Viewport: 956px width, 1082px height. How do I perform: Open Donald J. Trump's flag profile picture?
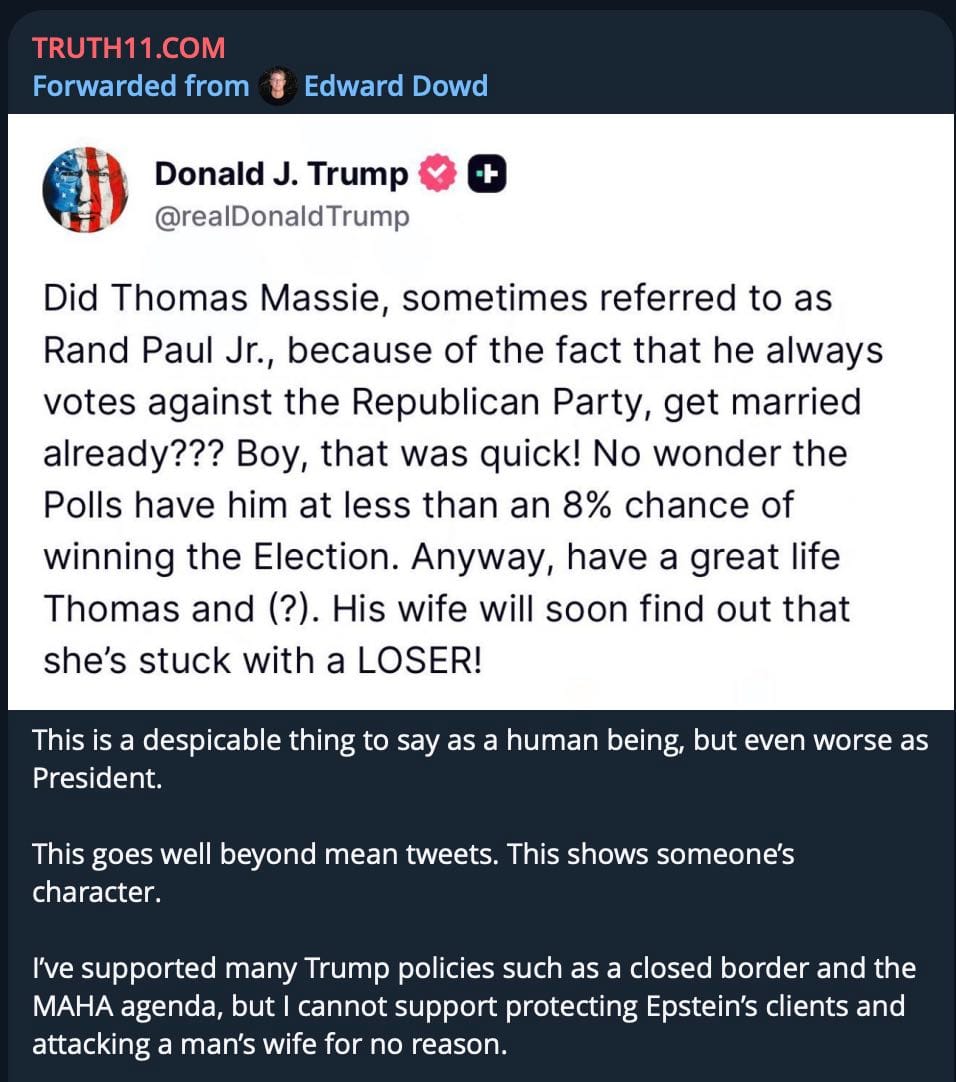tap(85, 190)
